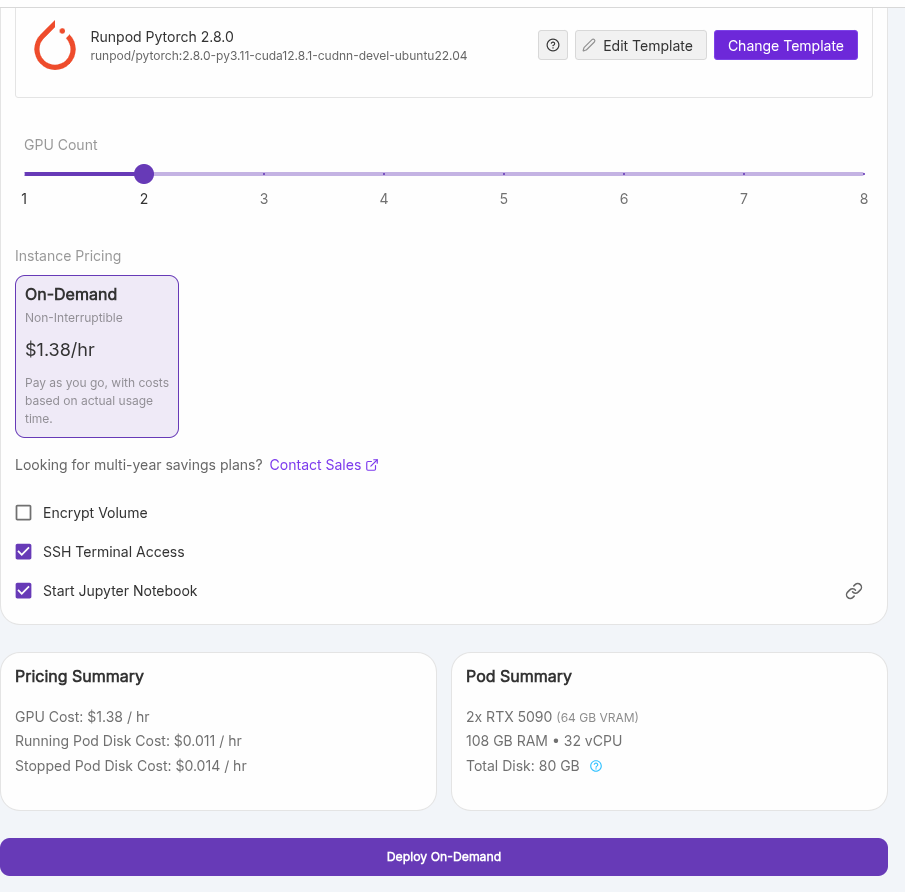
Task: Disable the Start Jupyter Notebook checkbox
Action: click(x=24, y=591)
